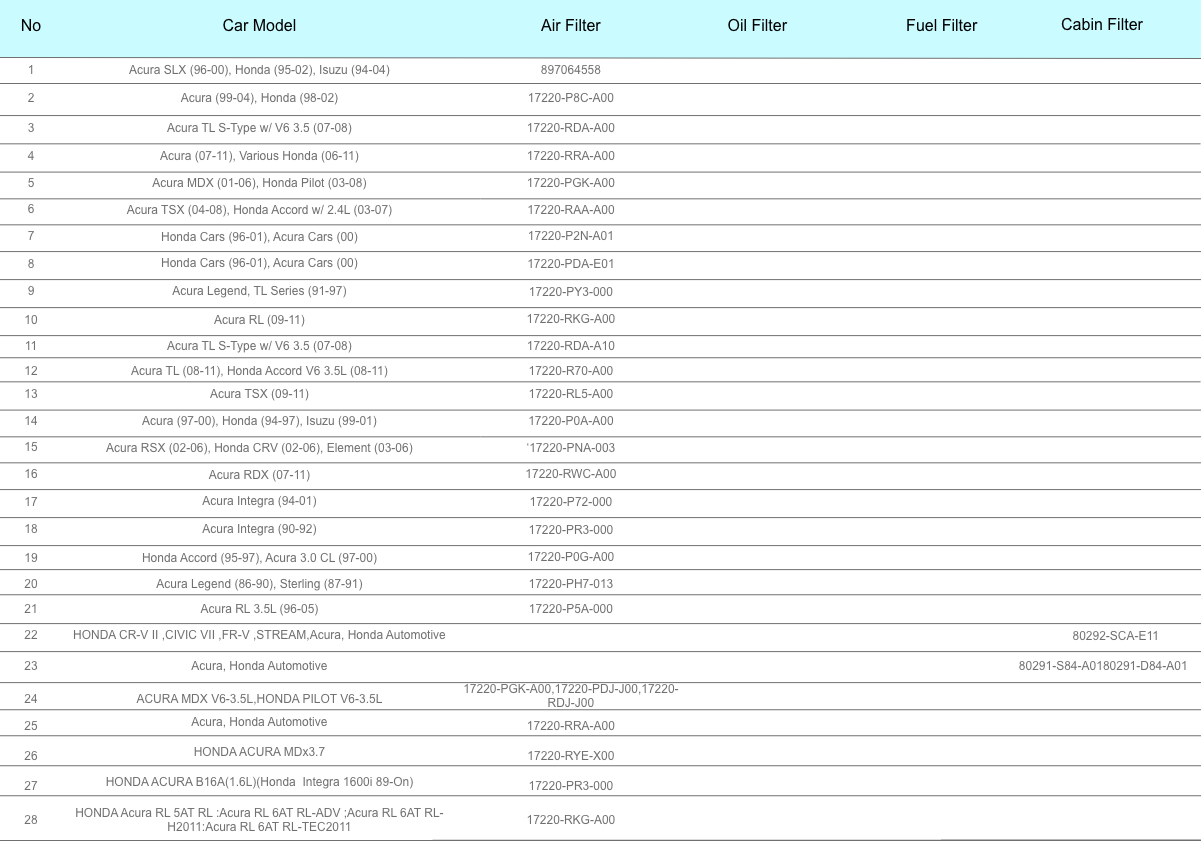This screenshot has width=1201, height=841.
Task: Click the Acura RL (09-11) car model
Action: (259, 320)
